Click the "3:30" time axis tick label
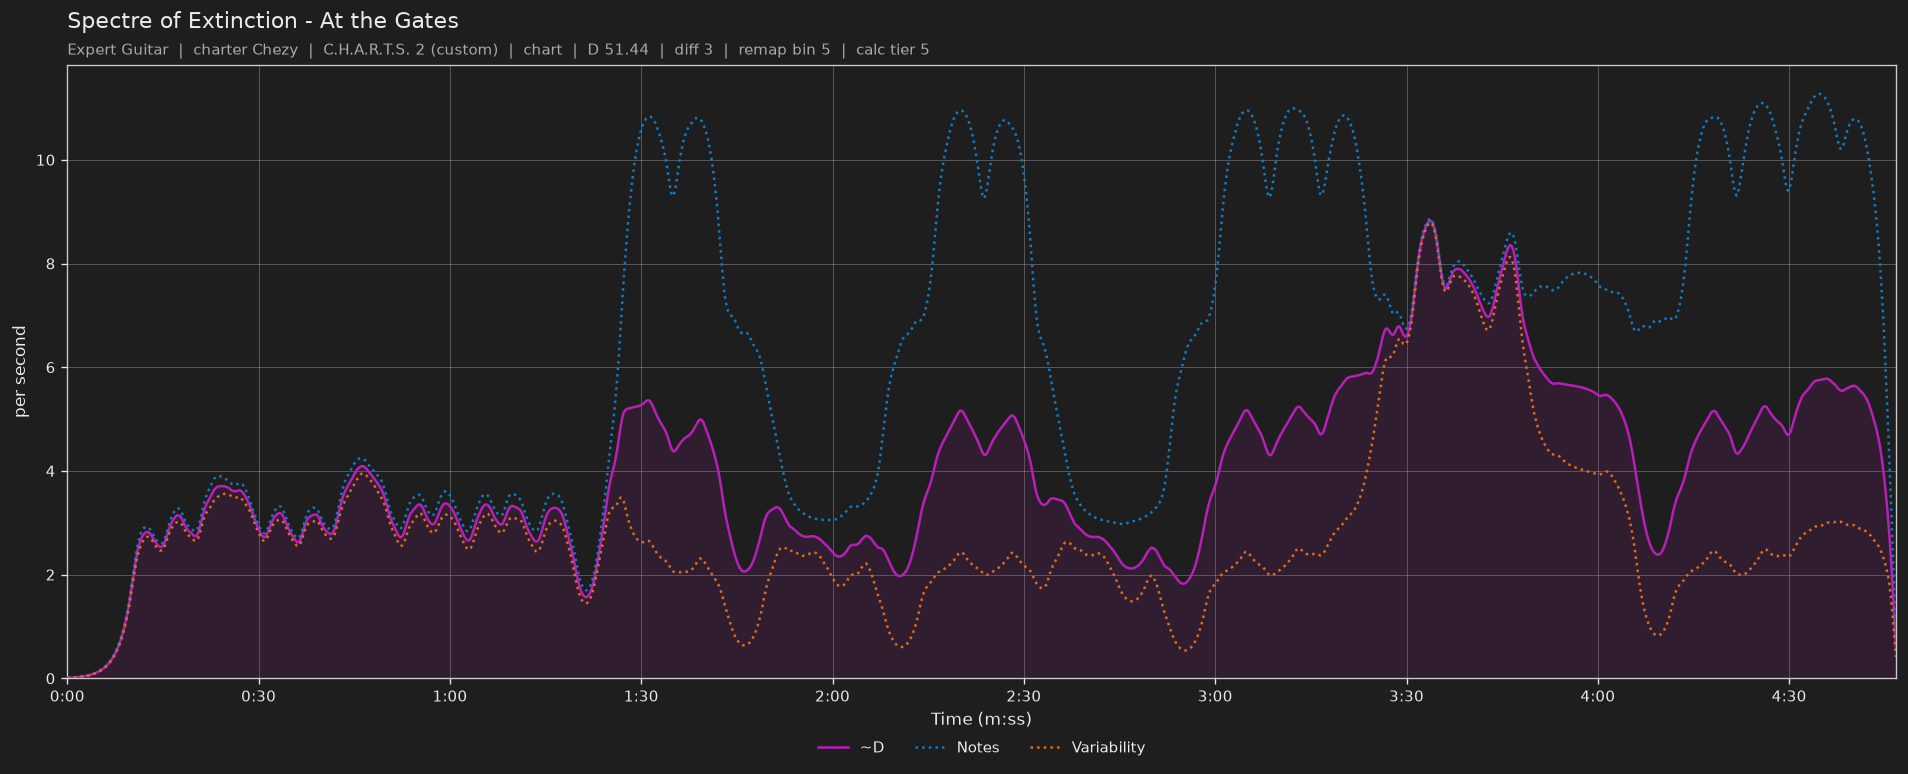This screenshot has width=1908, height=774. point(1406,696)
